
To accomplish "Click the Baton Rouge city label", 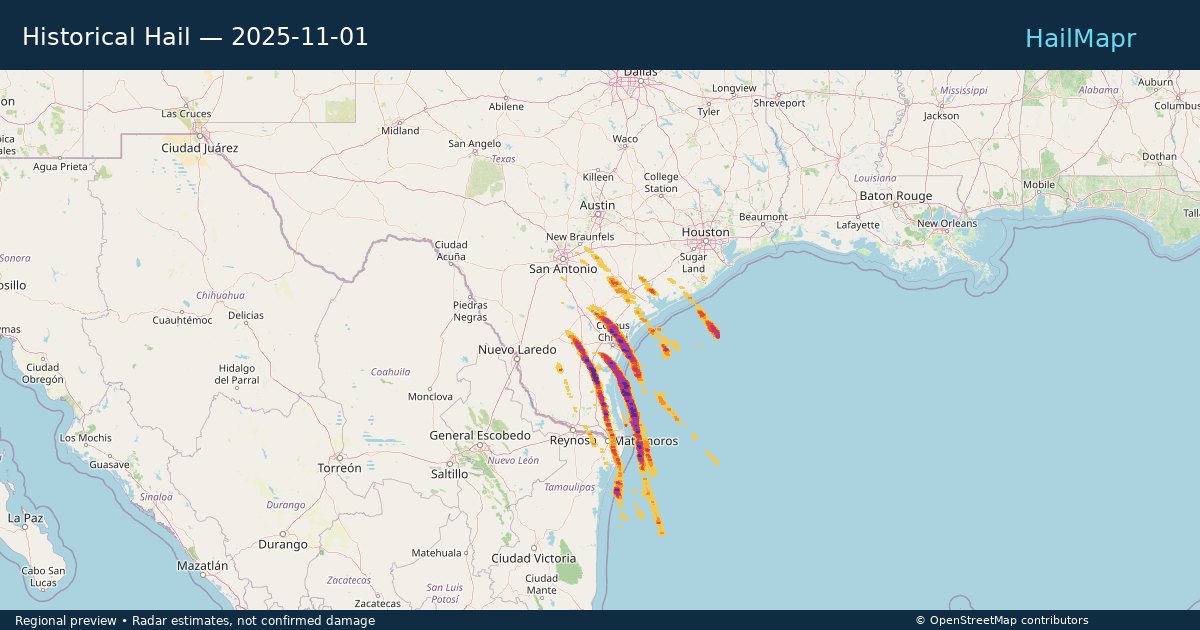I will (896, 196).
